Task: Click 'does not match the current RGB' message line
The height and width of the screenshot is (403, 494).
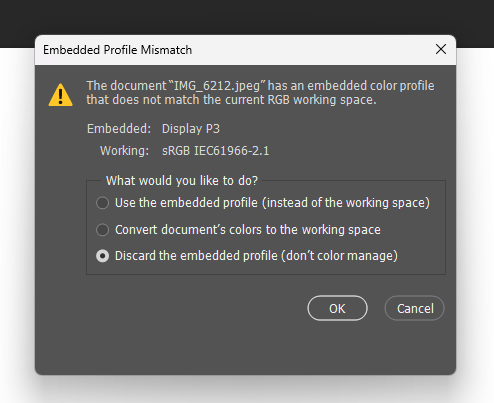Action: (201, 100)
